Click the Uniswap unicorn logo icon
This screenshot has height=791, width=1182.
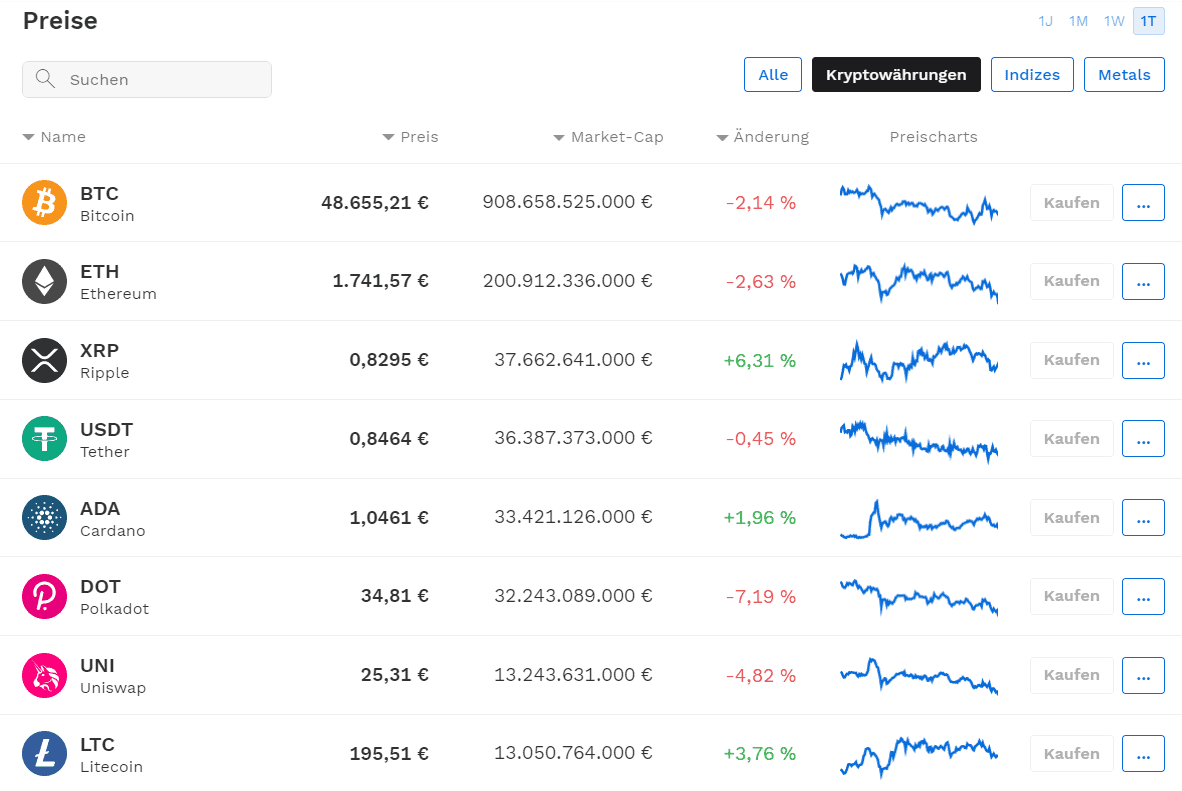tap(44, 676)
